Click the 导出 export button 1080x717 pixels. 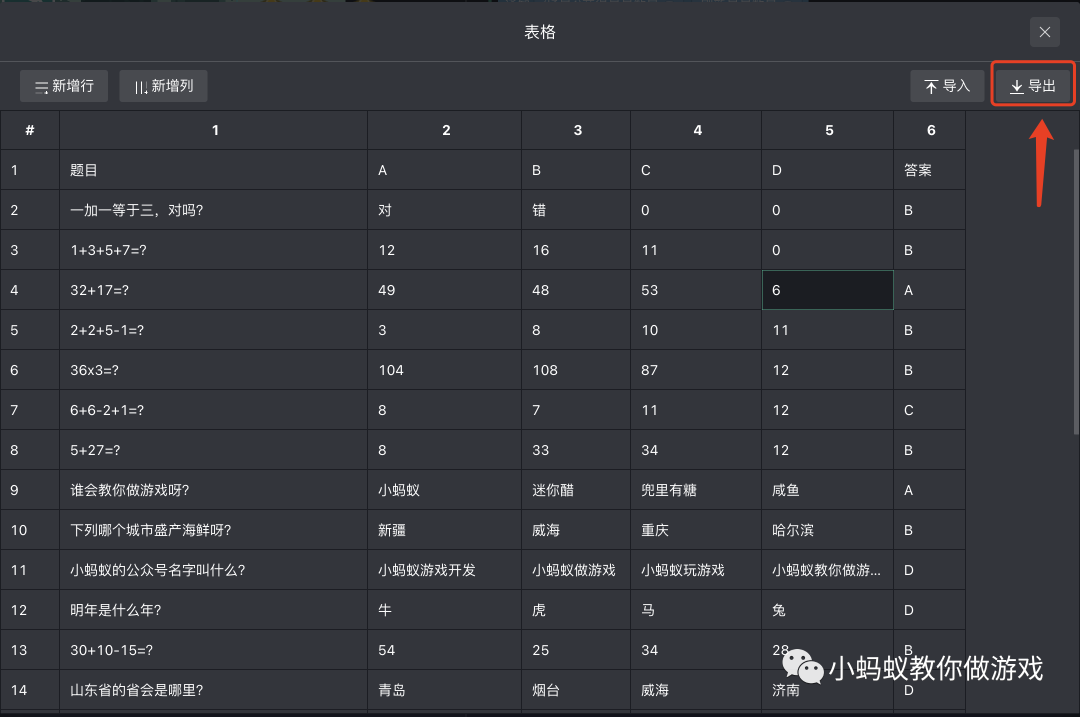(x=1033, y=86)
